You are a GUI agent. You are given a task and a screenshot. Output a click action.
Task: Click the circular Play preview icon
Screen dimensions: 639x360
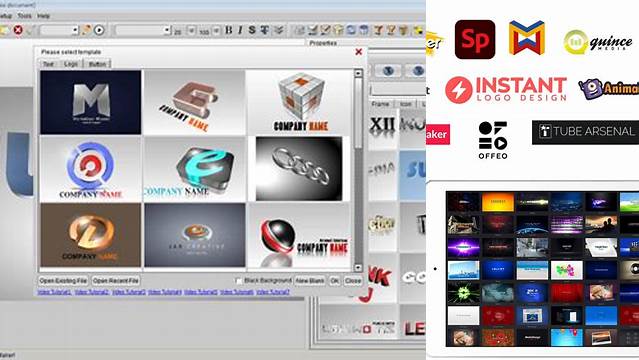click(x=99, y=30)
